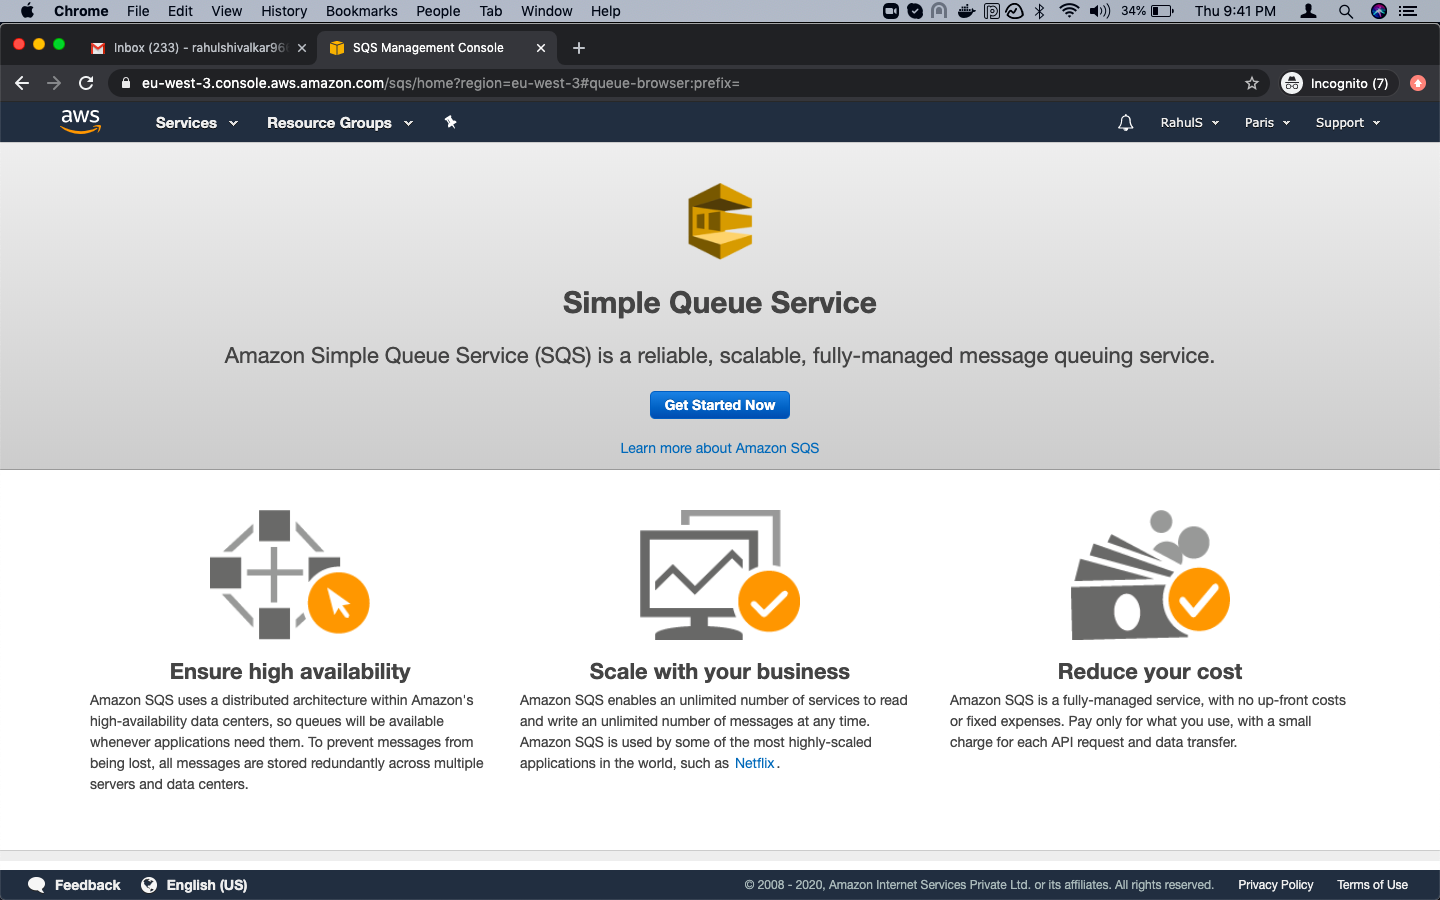Reload the page

[x=86, y=83]
